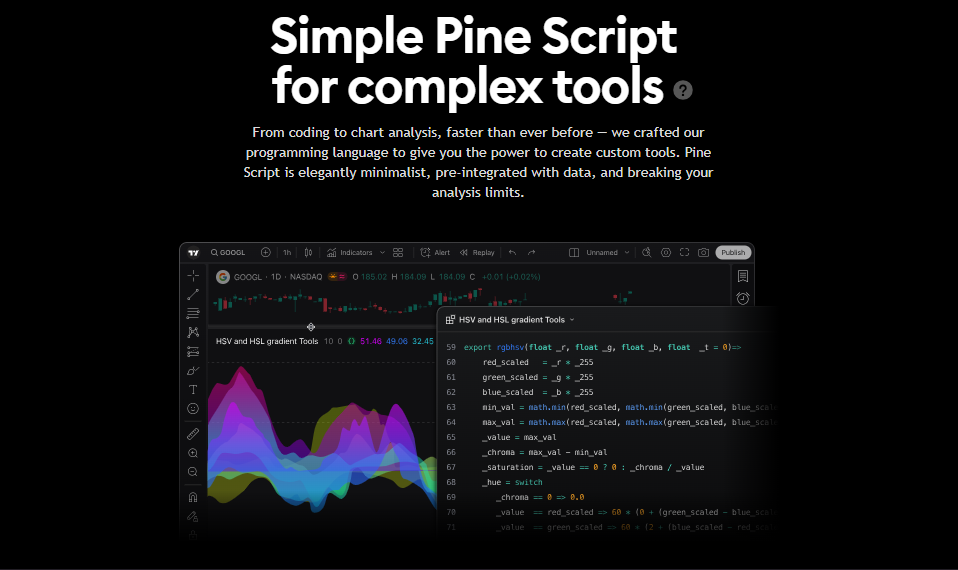Image resolution: width=958 pixels, height=570 pixels.
Task: Click the pane separator move handle
Action: [x=311, y=327]
